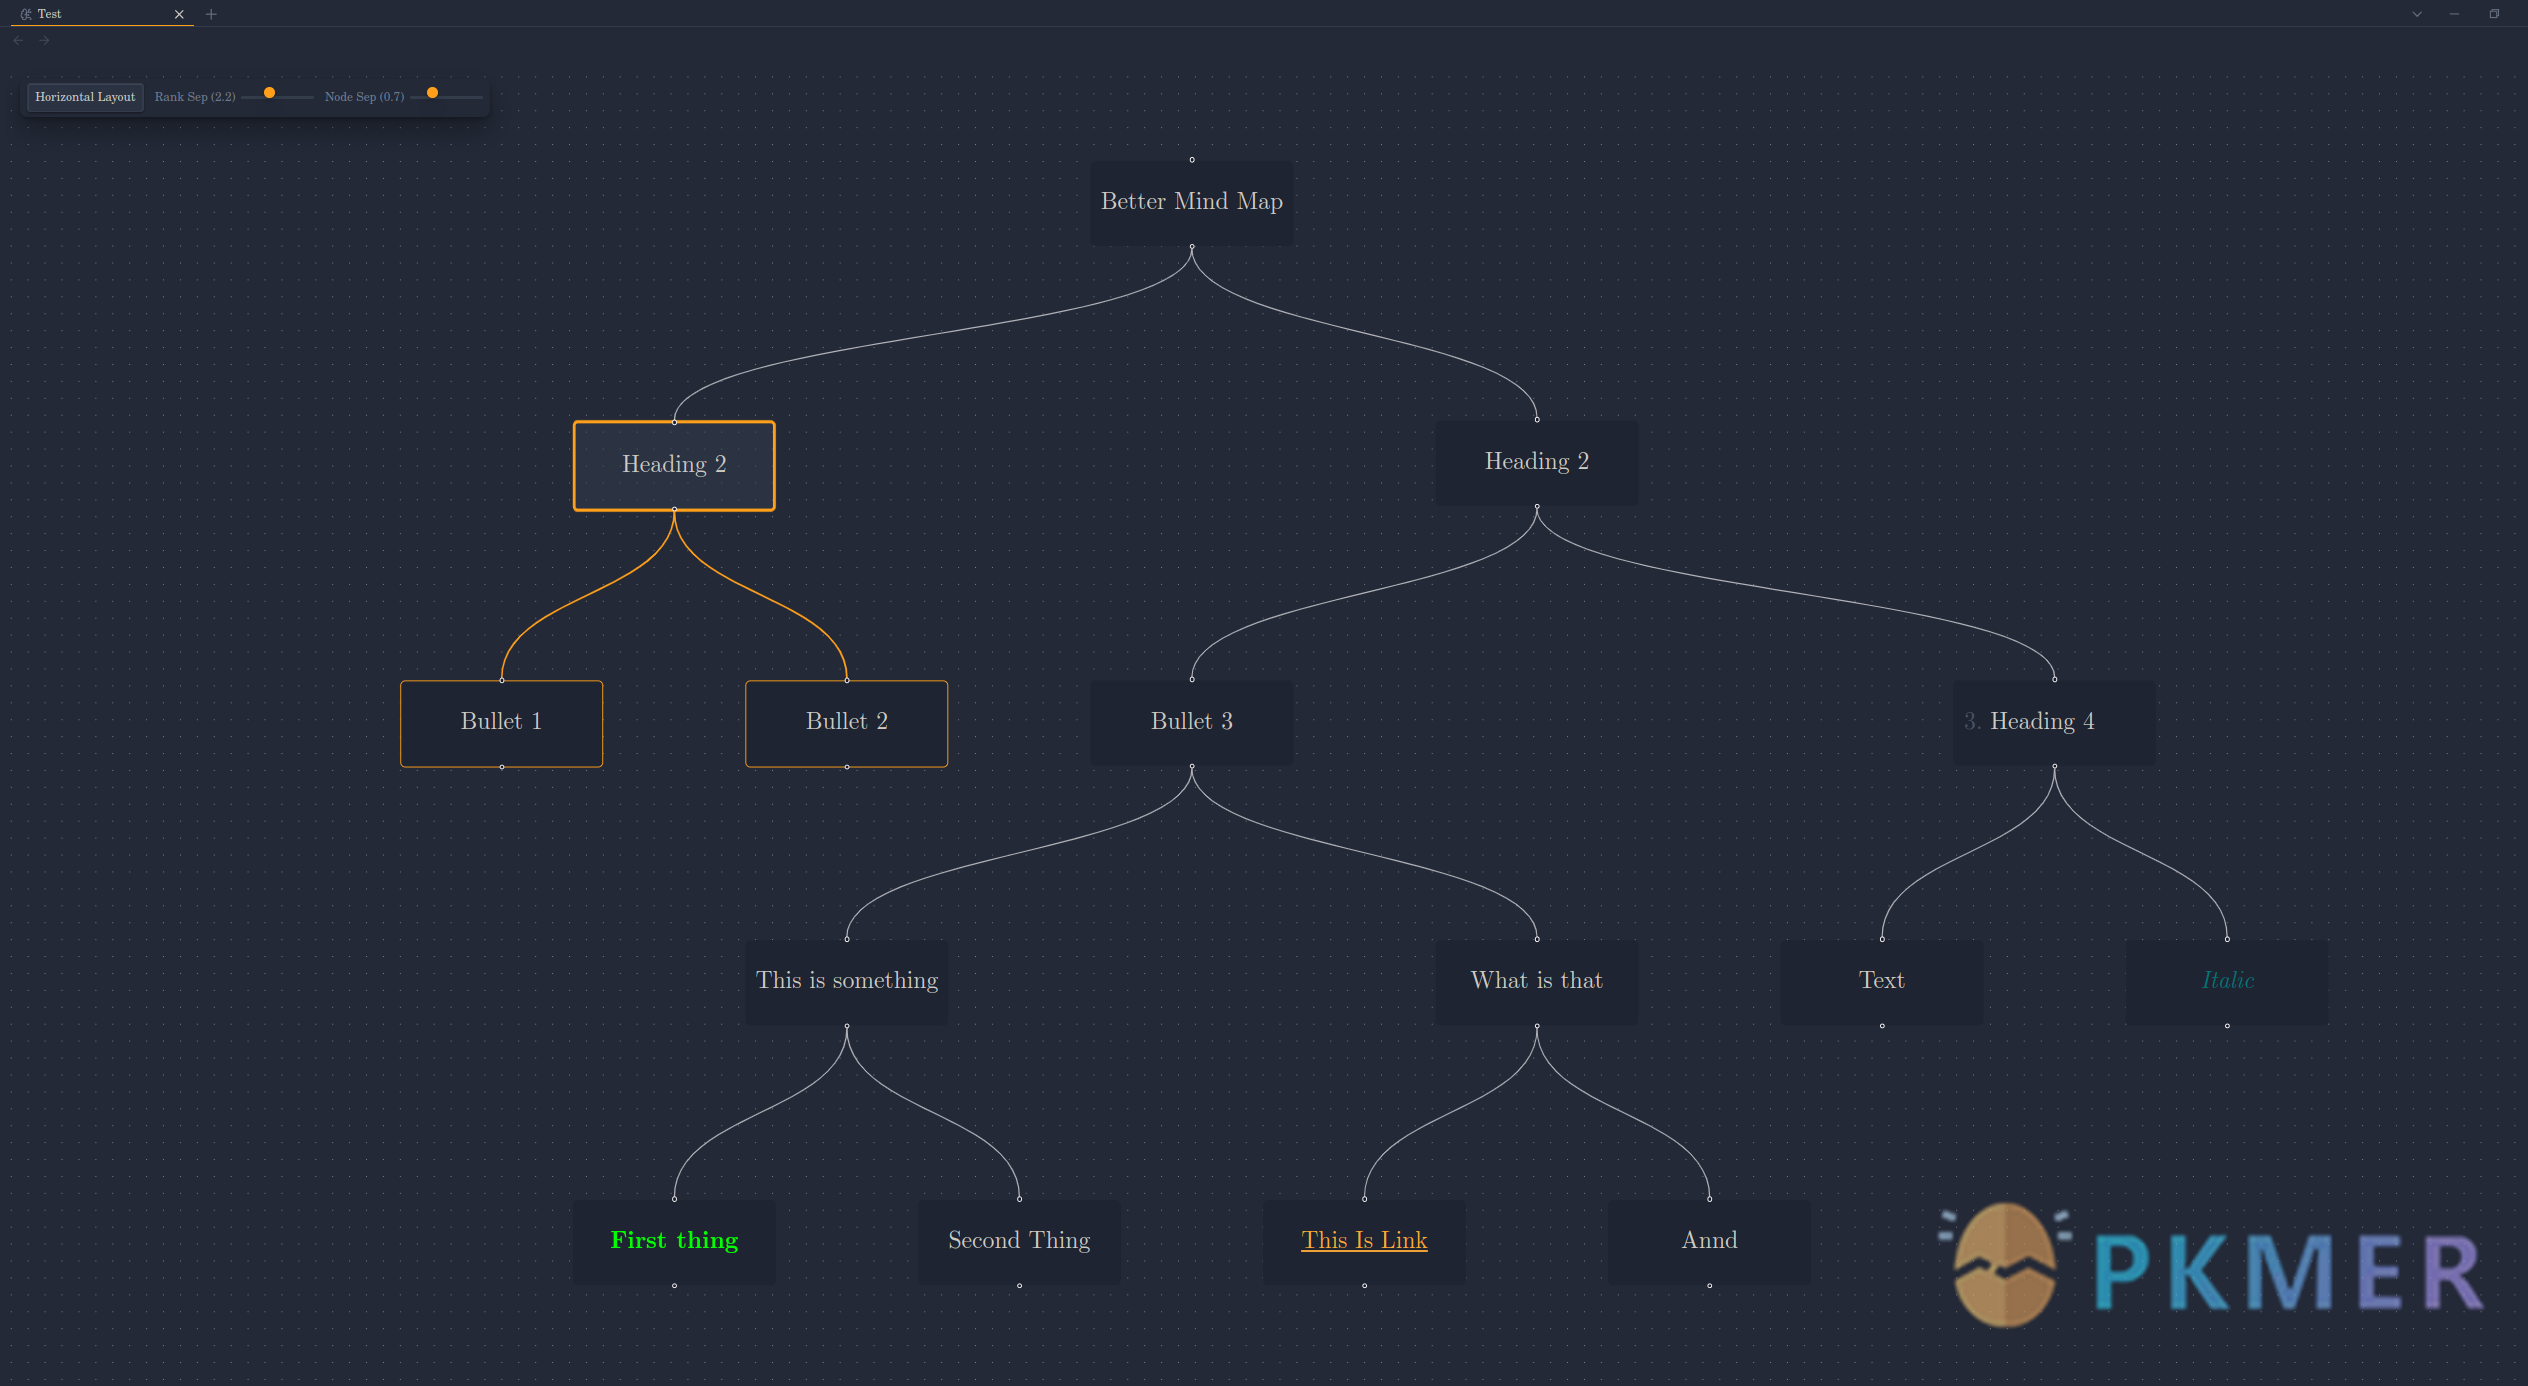Select the Second Thing node

[x=1019, y=1242]
